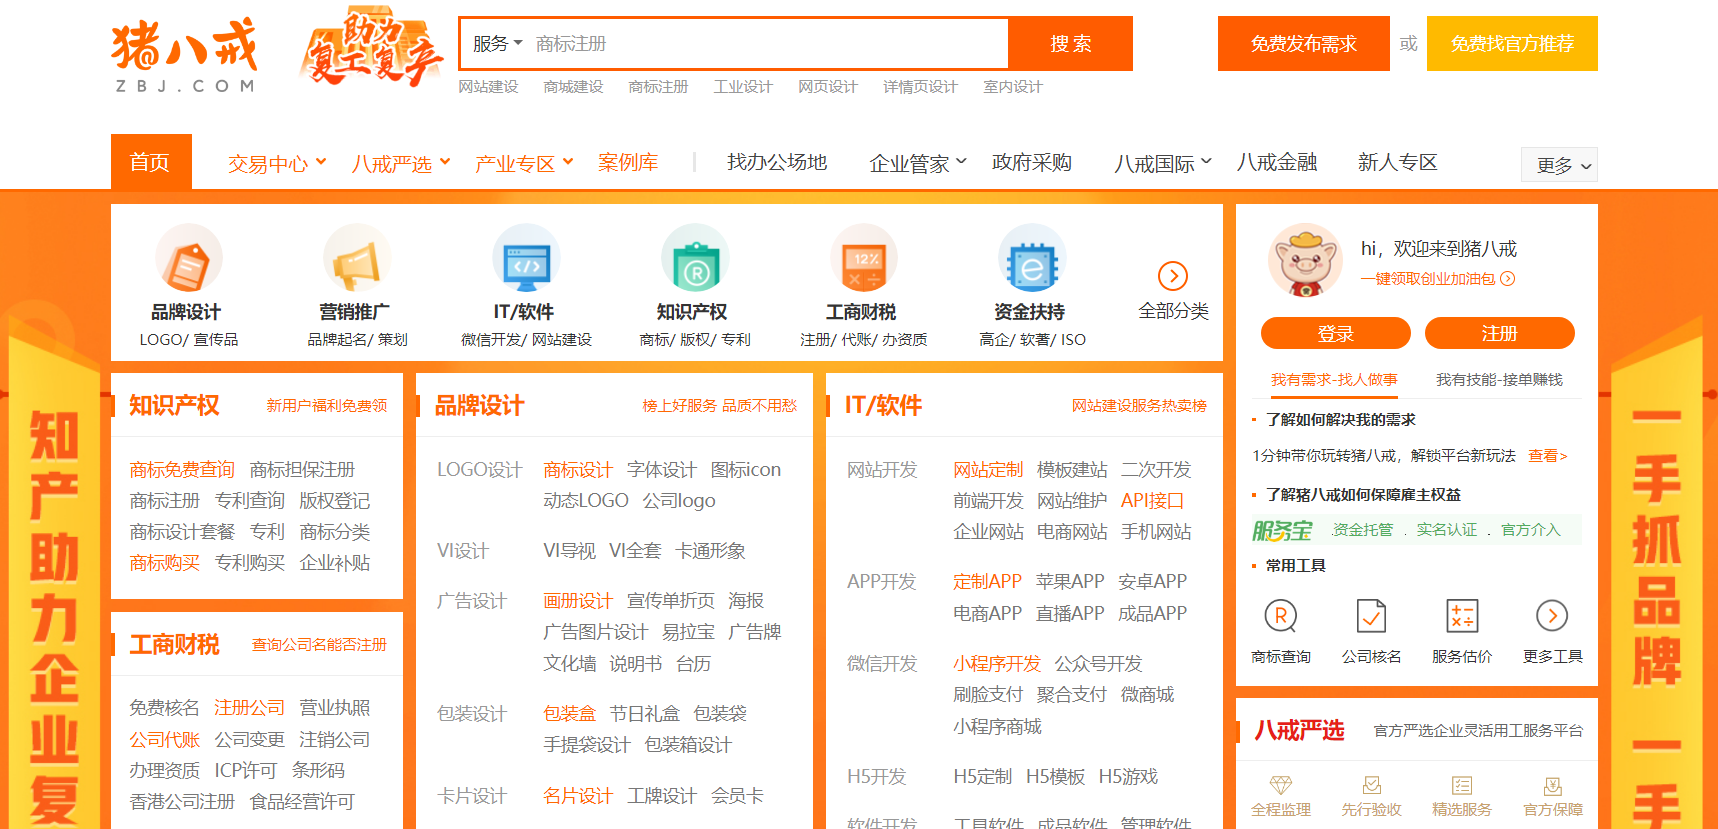Image resolution: width=1718 pixels, height=829 pixels.
Task: Select the 首页 navigation tab
Action: [150, 162]
